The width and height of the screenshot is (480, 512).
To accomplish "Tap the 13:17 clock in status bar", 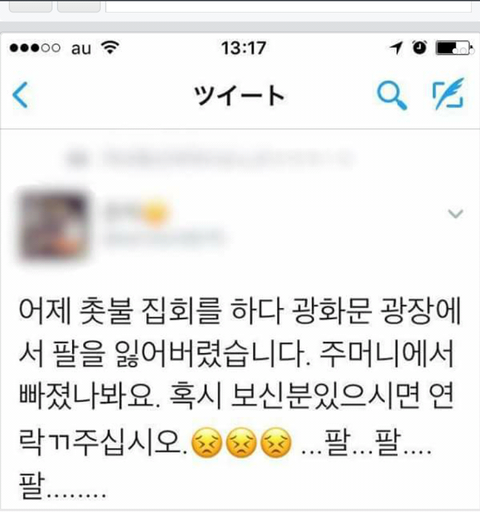I will pos(244,48).
